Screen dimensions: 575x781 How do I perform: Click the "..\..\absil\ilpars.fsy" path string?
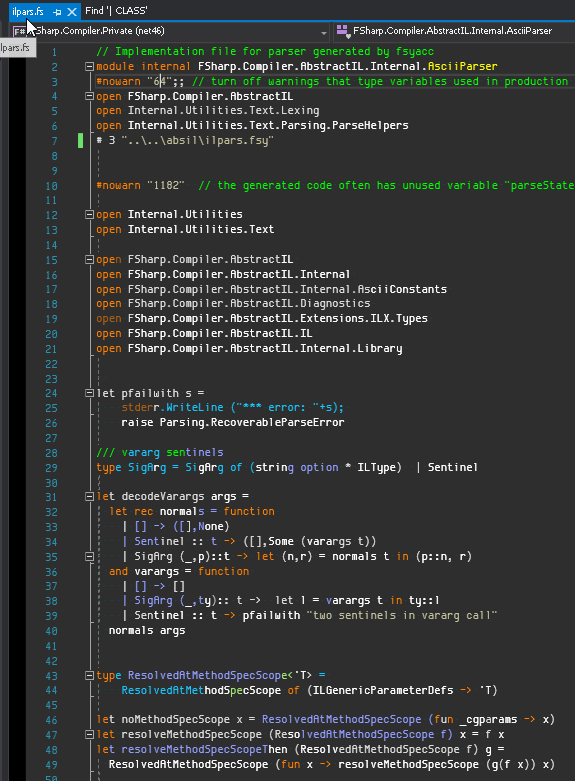coord(197,140)
